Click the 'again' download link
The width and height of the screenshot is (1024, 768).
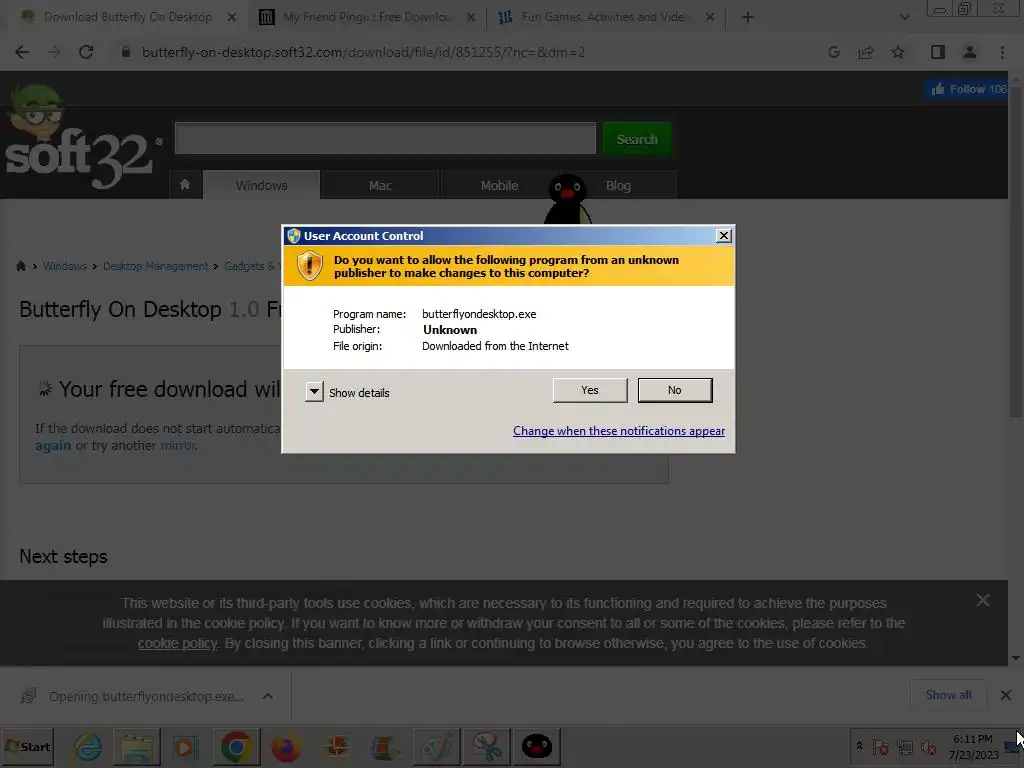53,445
